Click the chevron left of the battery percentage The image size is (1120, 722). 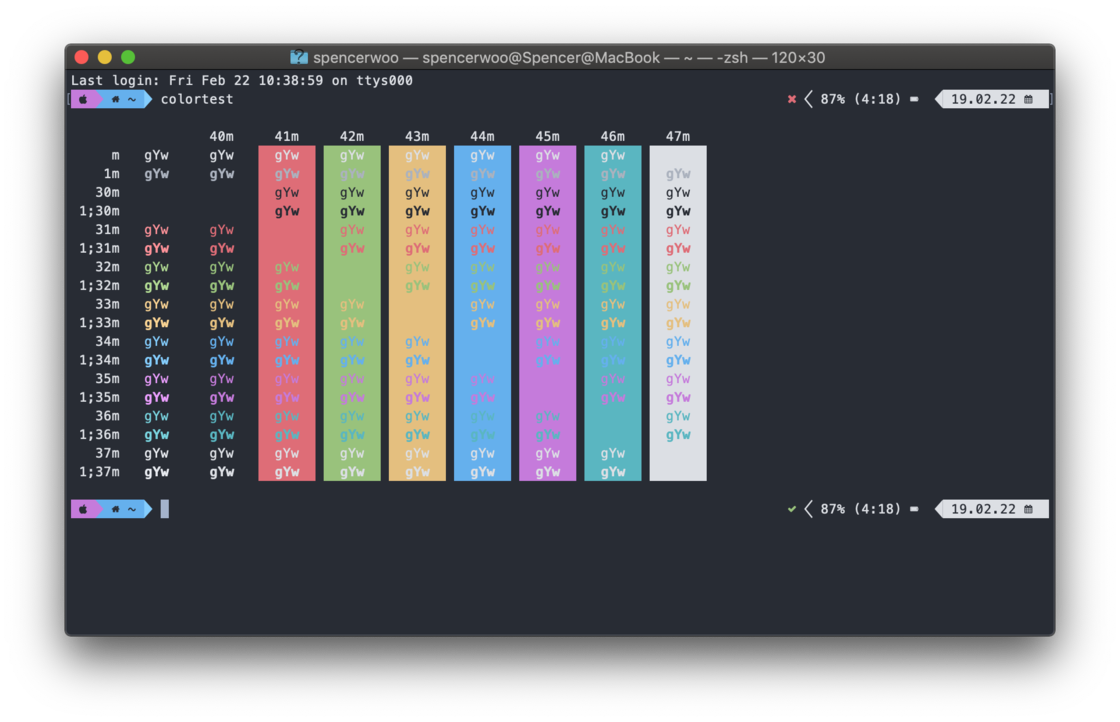tap(808, 99)
